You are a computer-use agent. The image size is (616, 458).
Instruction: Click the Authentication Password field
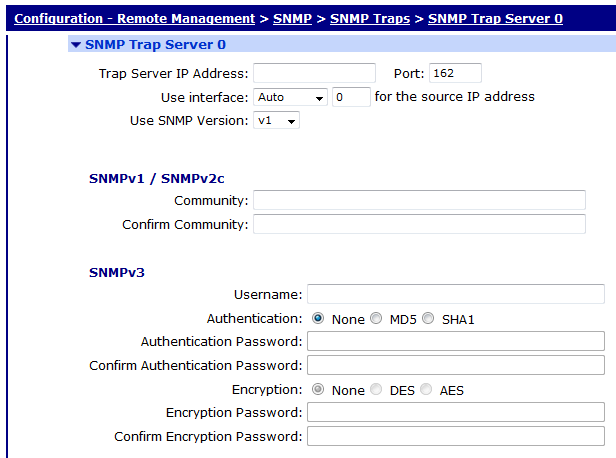pos(455,342)
